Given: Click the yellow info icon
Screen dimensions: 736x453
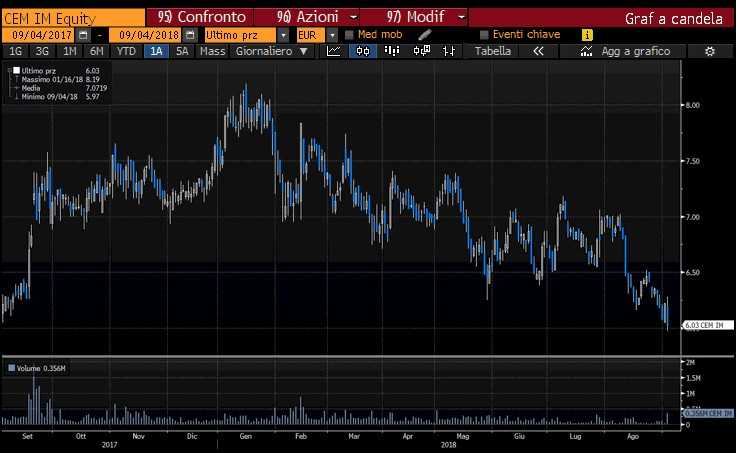Looking at the screenshot, I should tap(587, 35).
